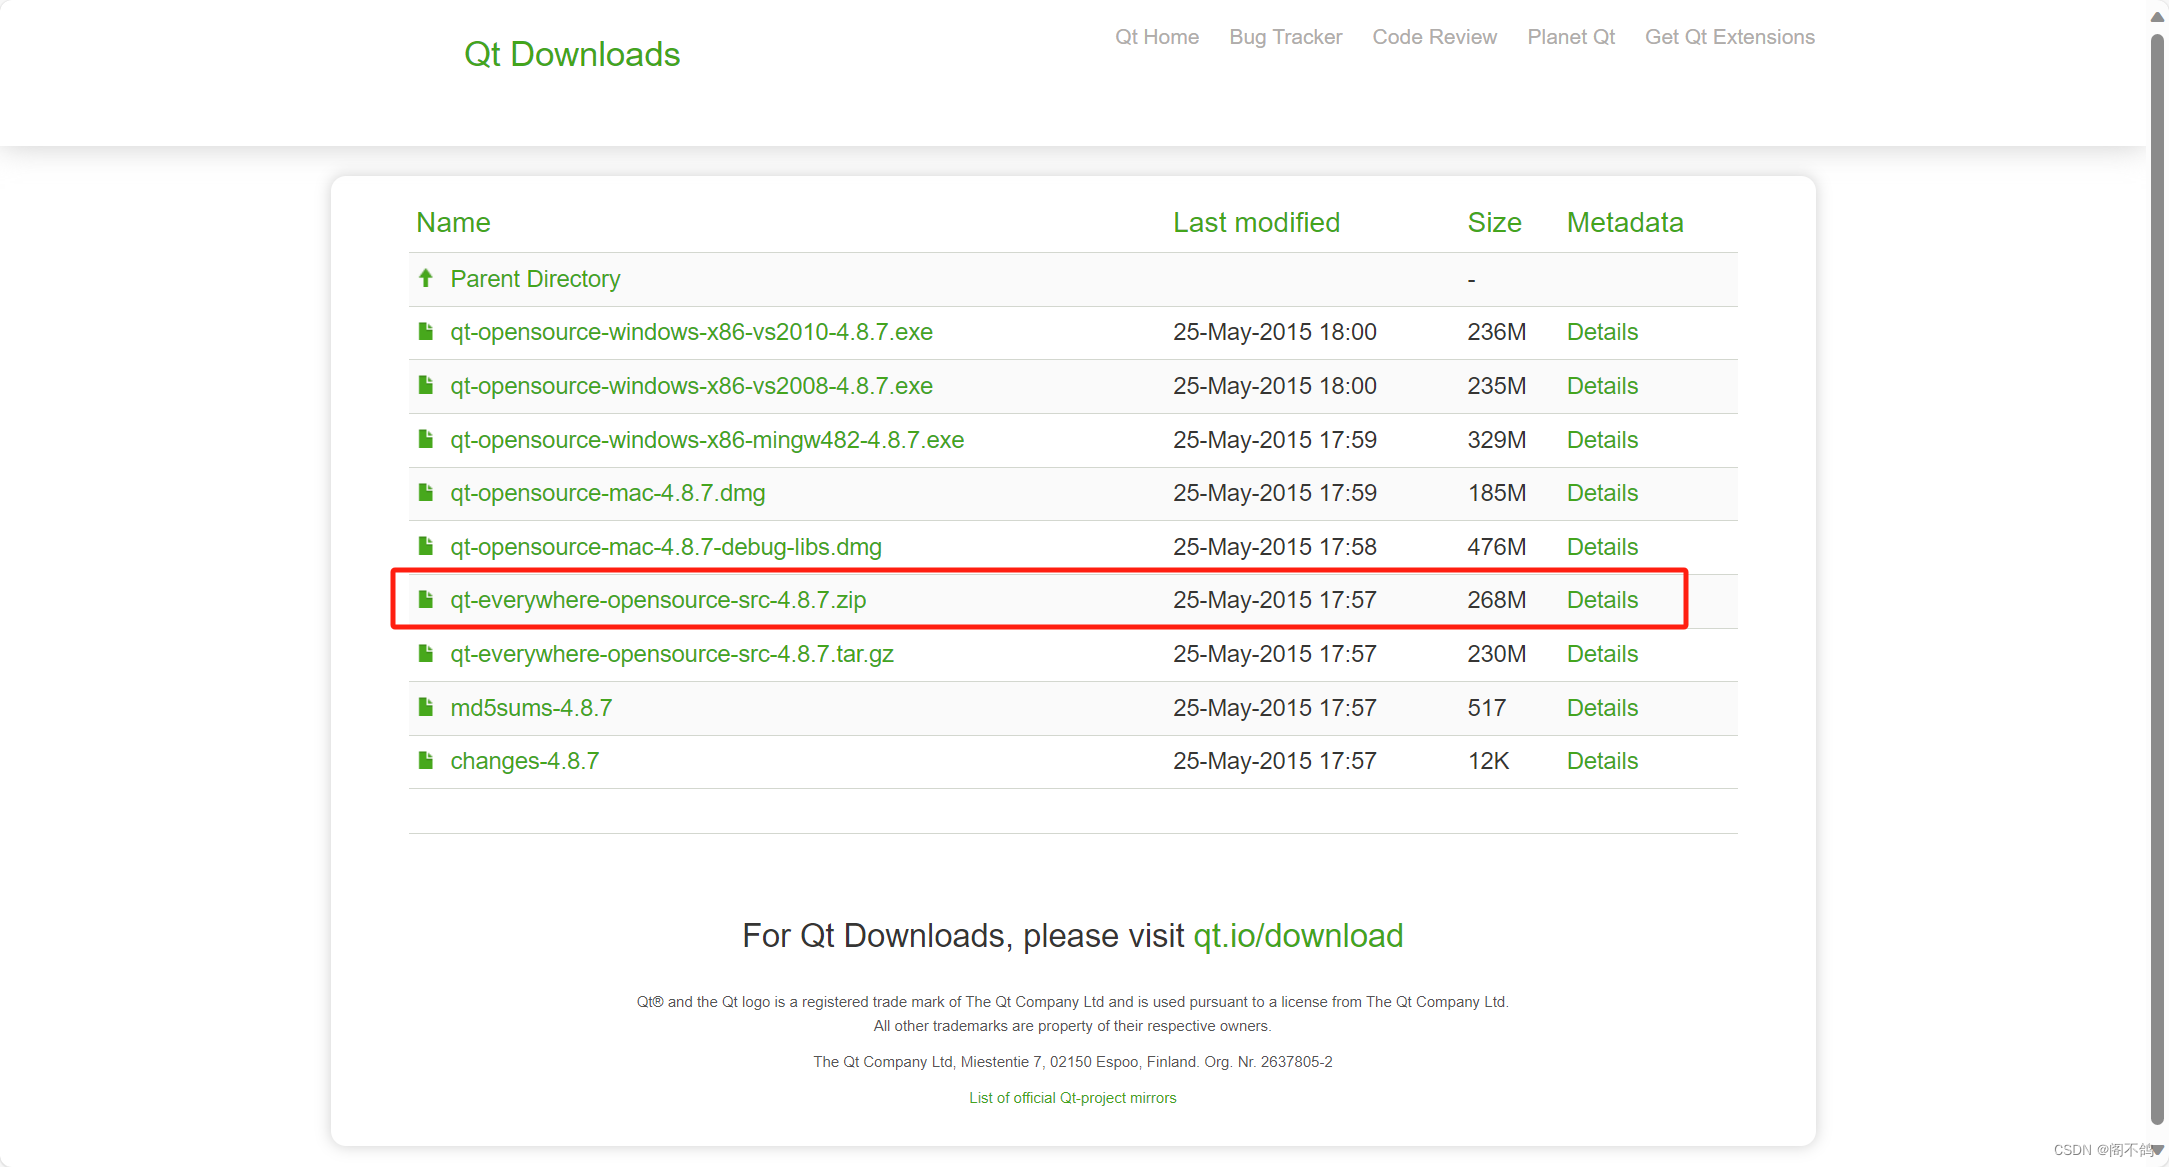Screen dimensions: 2169x1167
Task: Click the 517 size value
Action: coord(1486,708)
